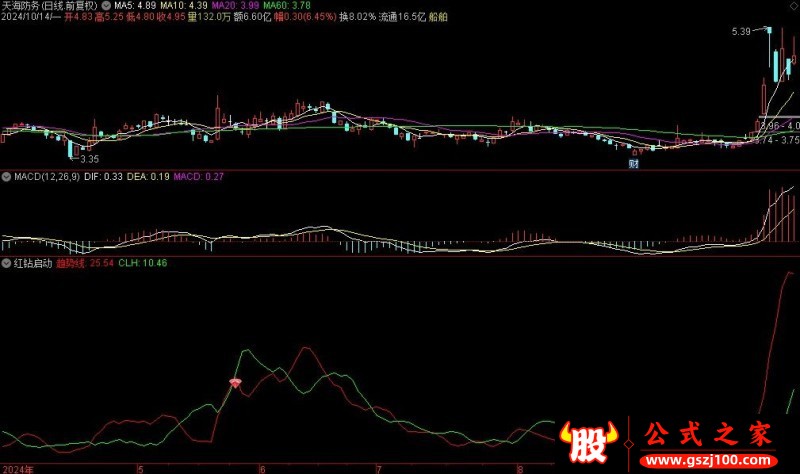Image resolution: width=800 pixels, height=474 pixels.
Task: Click the DEA: 0.19 value
Action: tap(148, 177)
